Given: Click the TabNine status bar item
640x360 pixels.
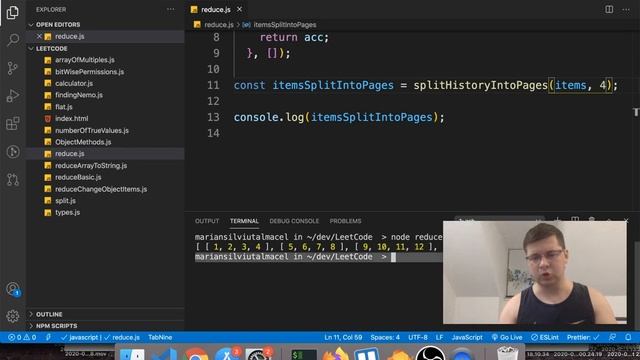Looking at the screenshot, I should click(x=160, y=338).
